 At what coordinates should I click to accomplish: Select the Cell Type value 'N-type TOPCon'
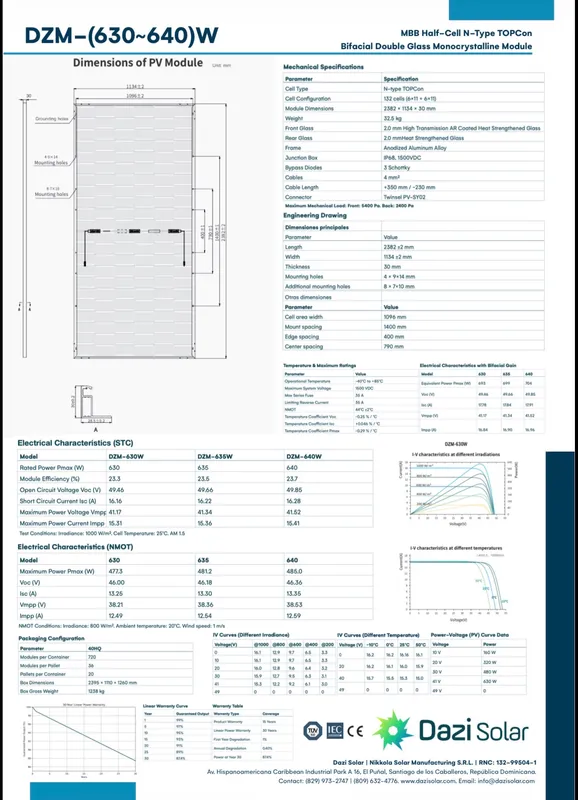coord(403,89)
